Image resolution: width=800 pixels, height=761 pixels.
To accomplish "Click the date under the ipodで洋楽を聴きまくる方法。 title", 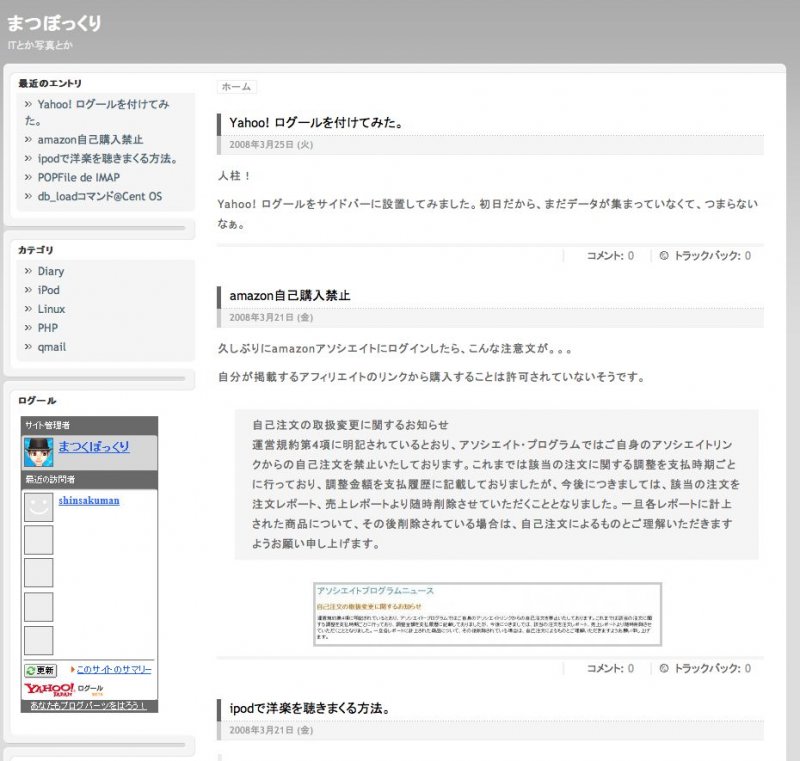I will (x=271, y=730).
